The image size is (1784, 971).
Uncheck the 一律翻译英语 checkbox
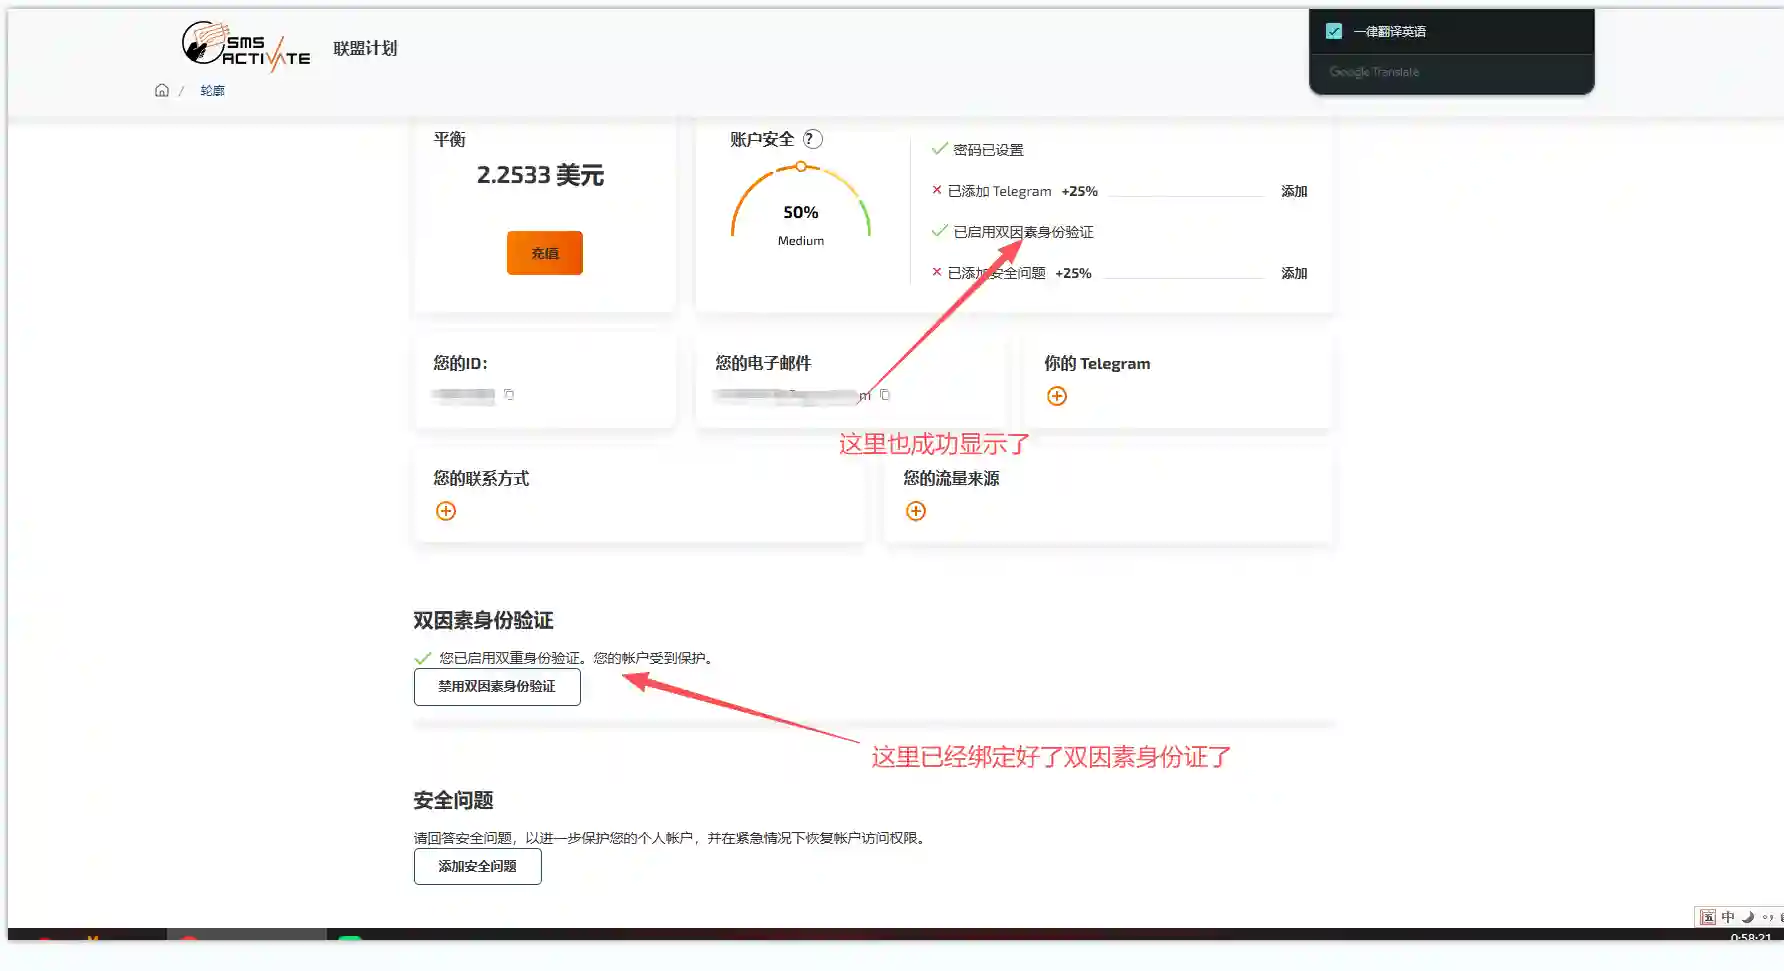tap(1334, 31)
